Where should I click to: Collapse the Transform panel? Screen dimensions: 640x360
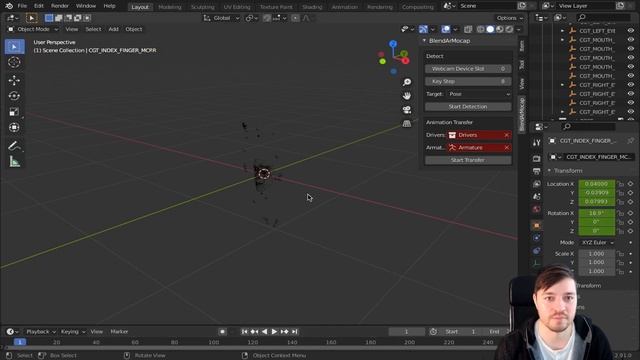click(549, 171)
